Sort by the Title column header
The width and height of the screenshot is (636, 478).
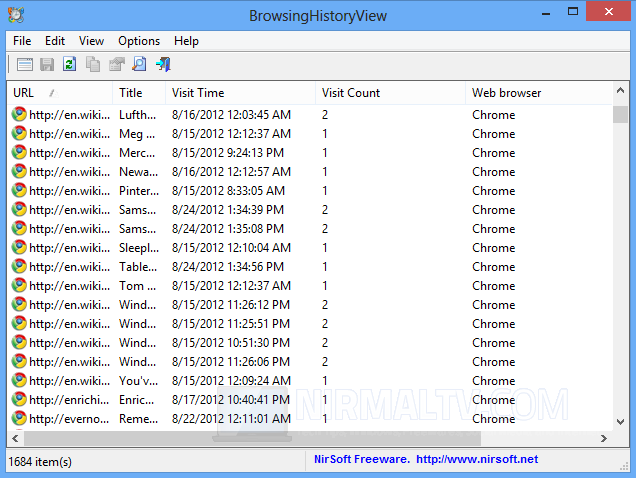139,93
